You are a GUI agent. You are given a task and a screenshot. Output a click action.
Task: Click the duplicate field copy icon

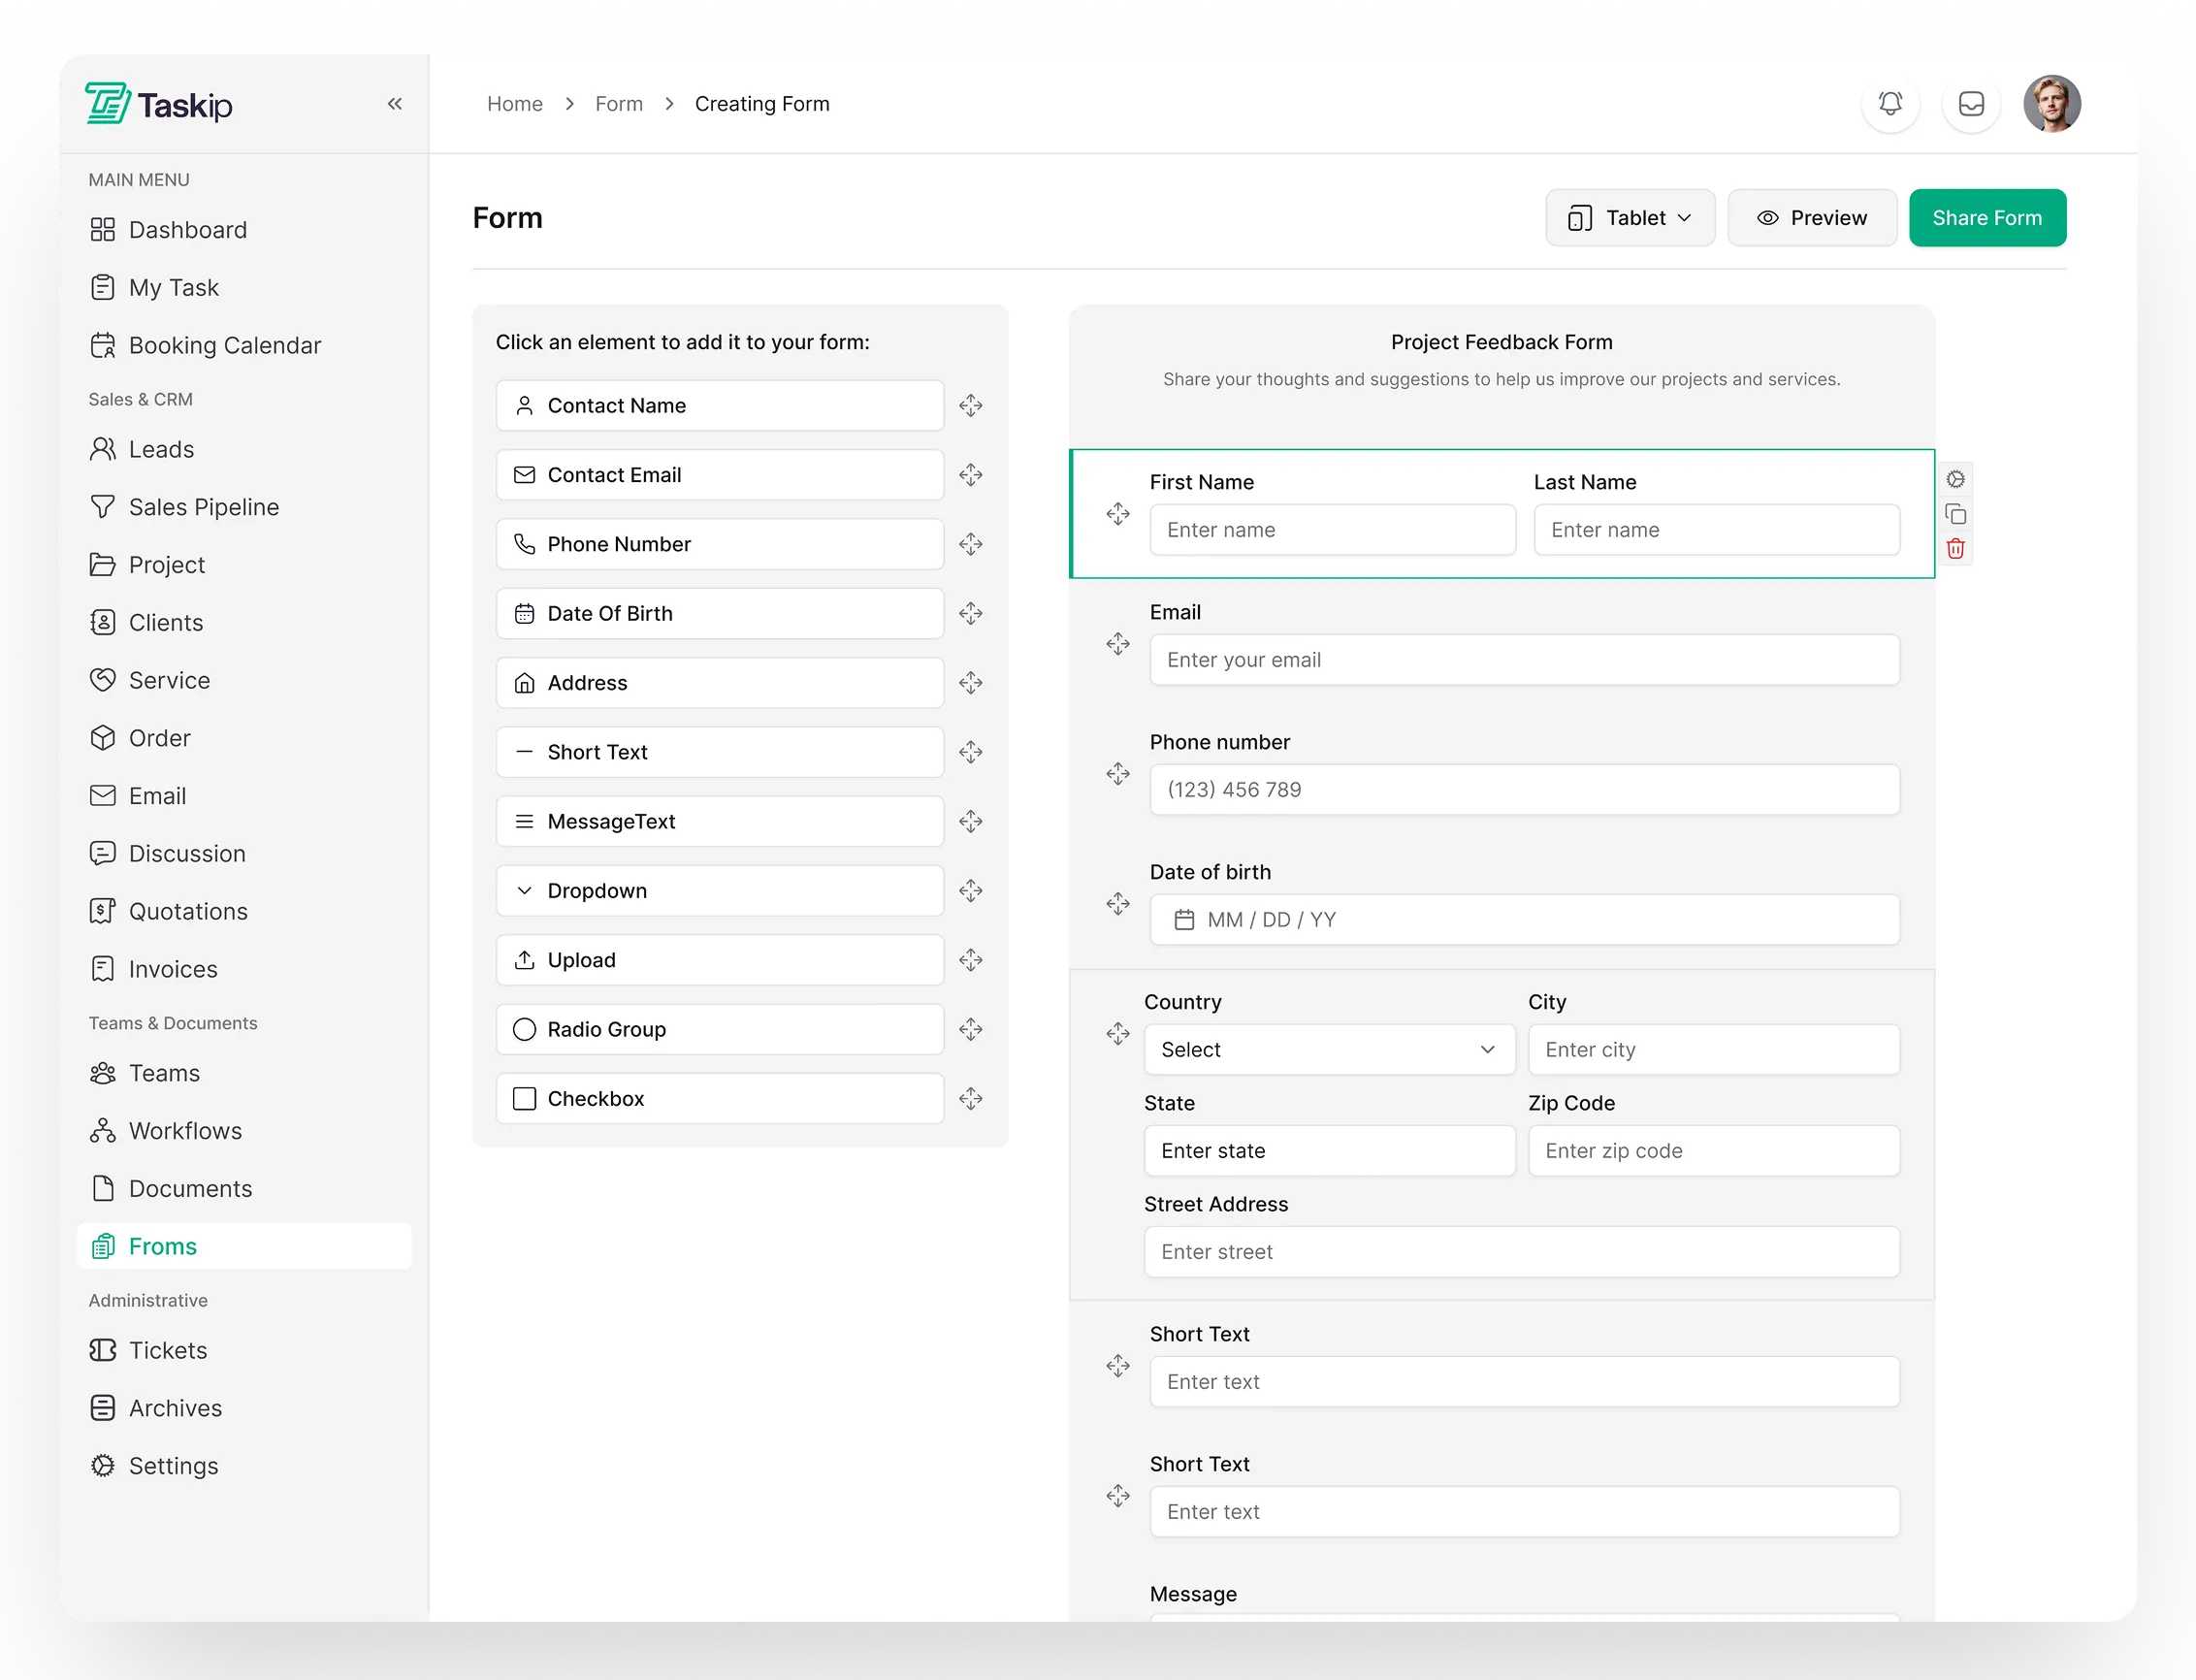[1955, 515]
